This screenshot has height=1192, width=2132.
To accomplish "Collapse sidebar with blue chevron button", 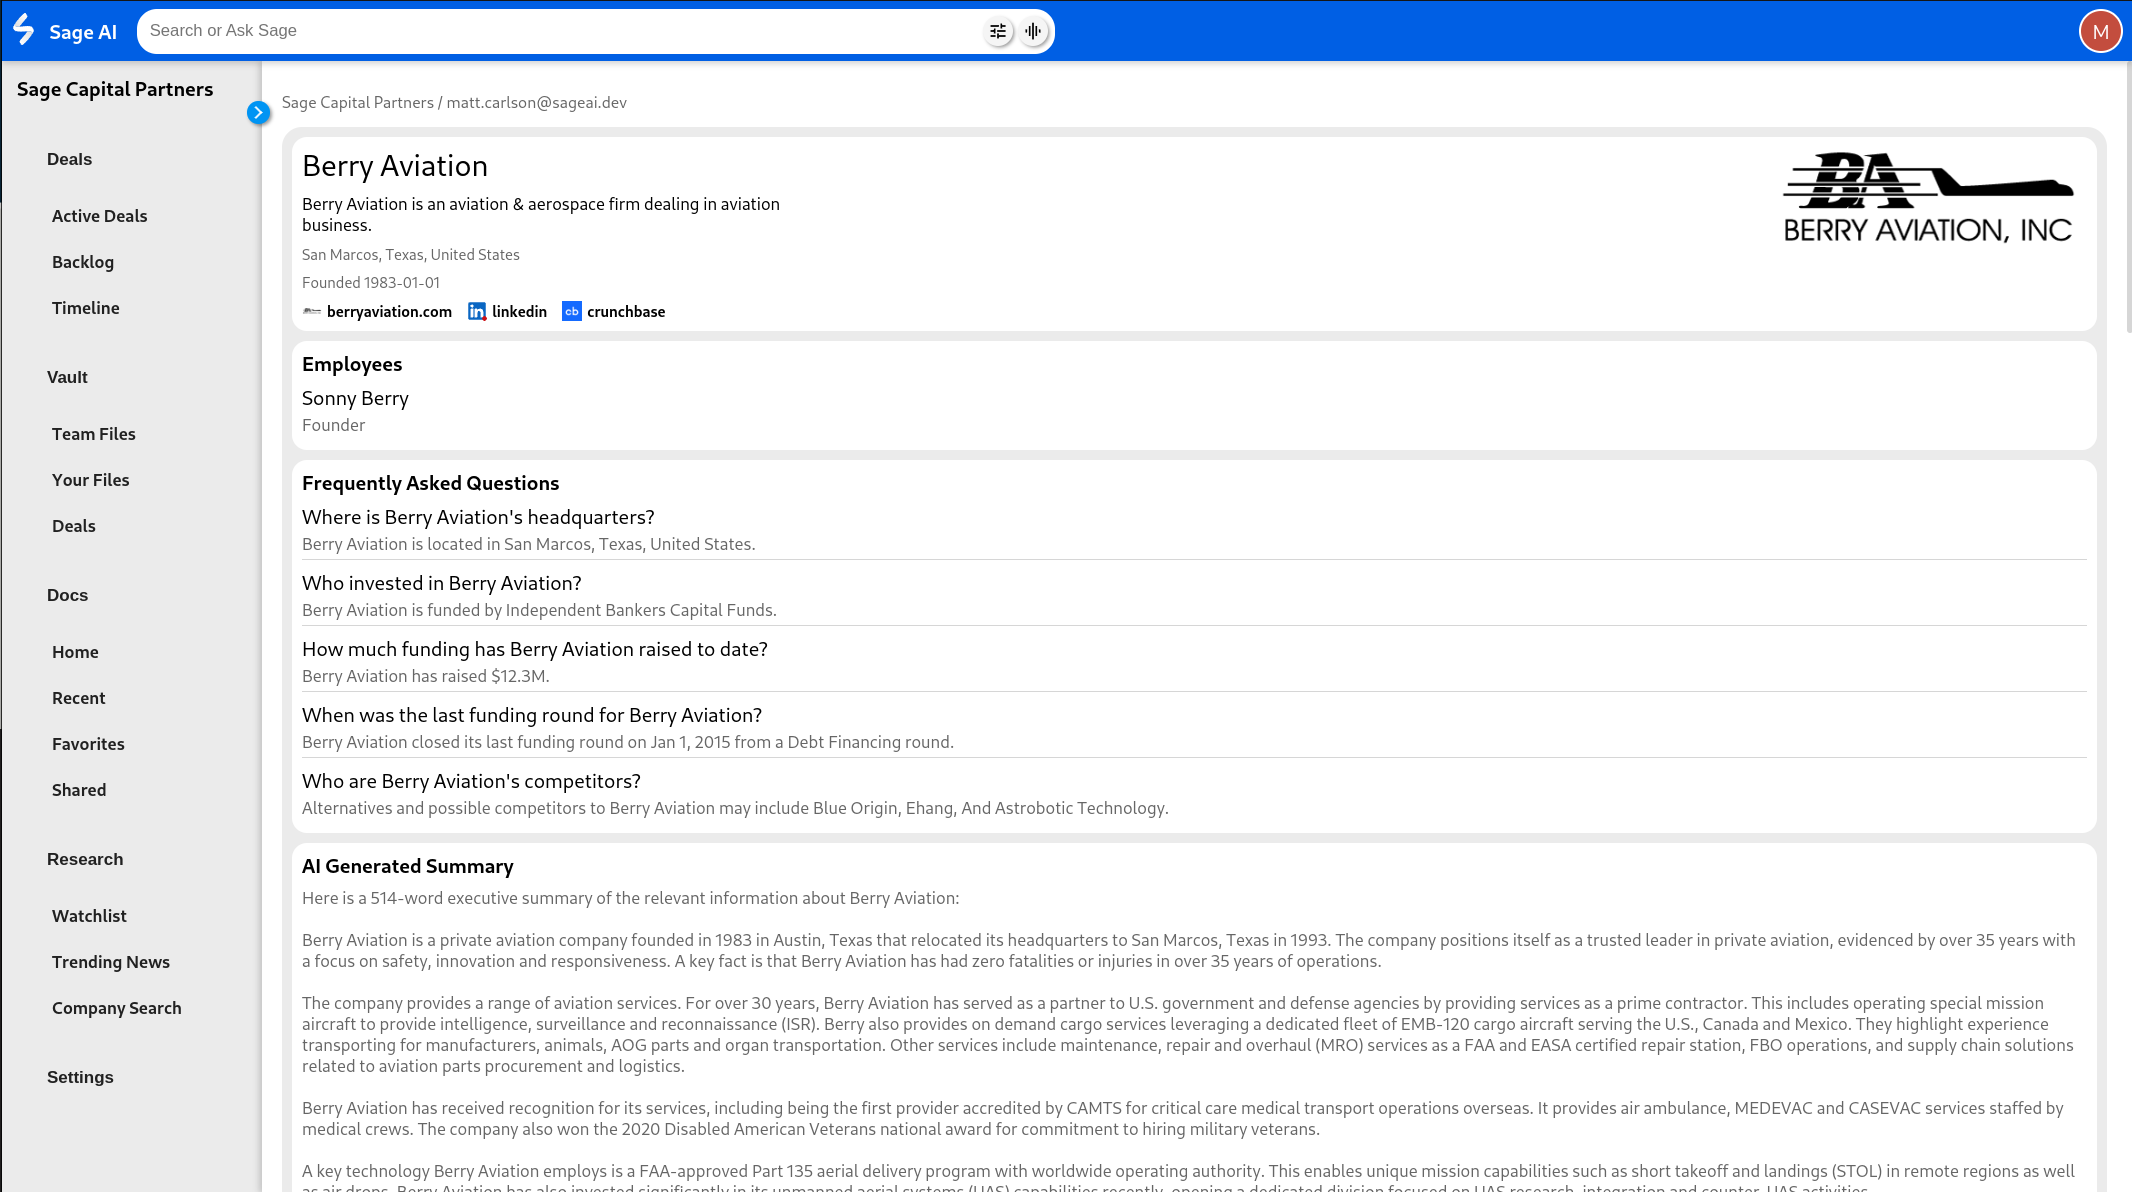I will [258, 112].
